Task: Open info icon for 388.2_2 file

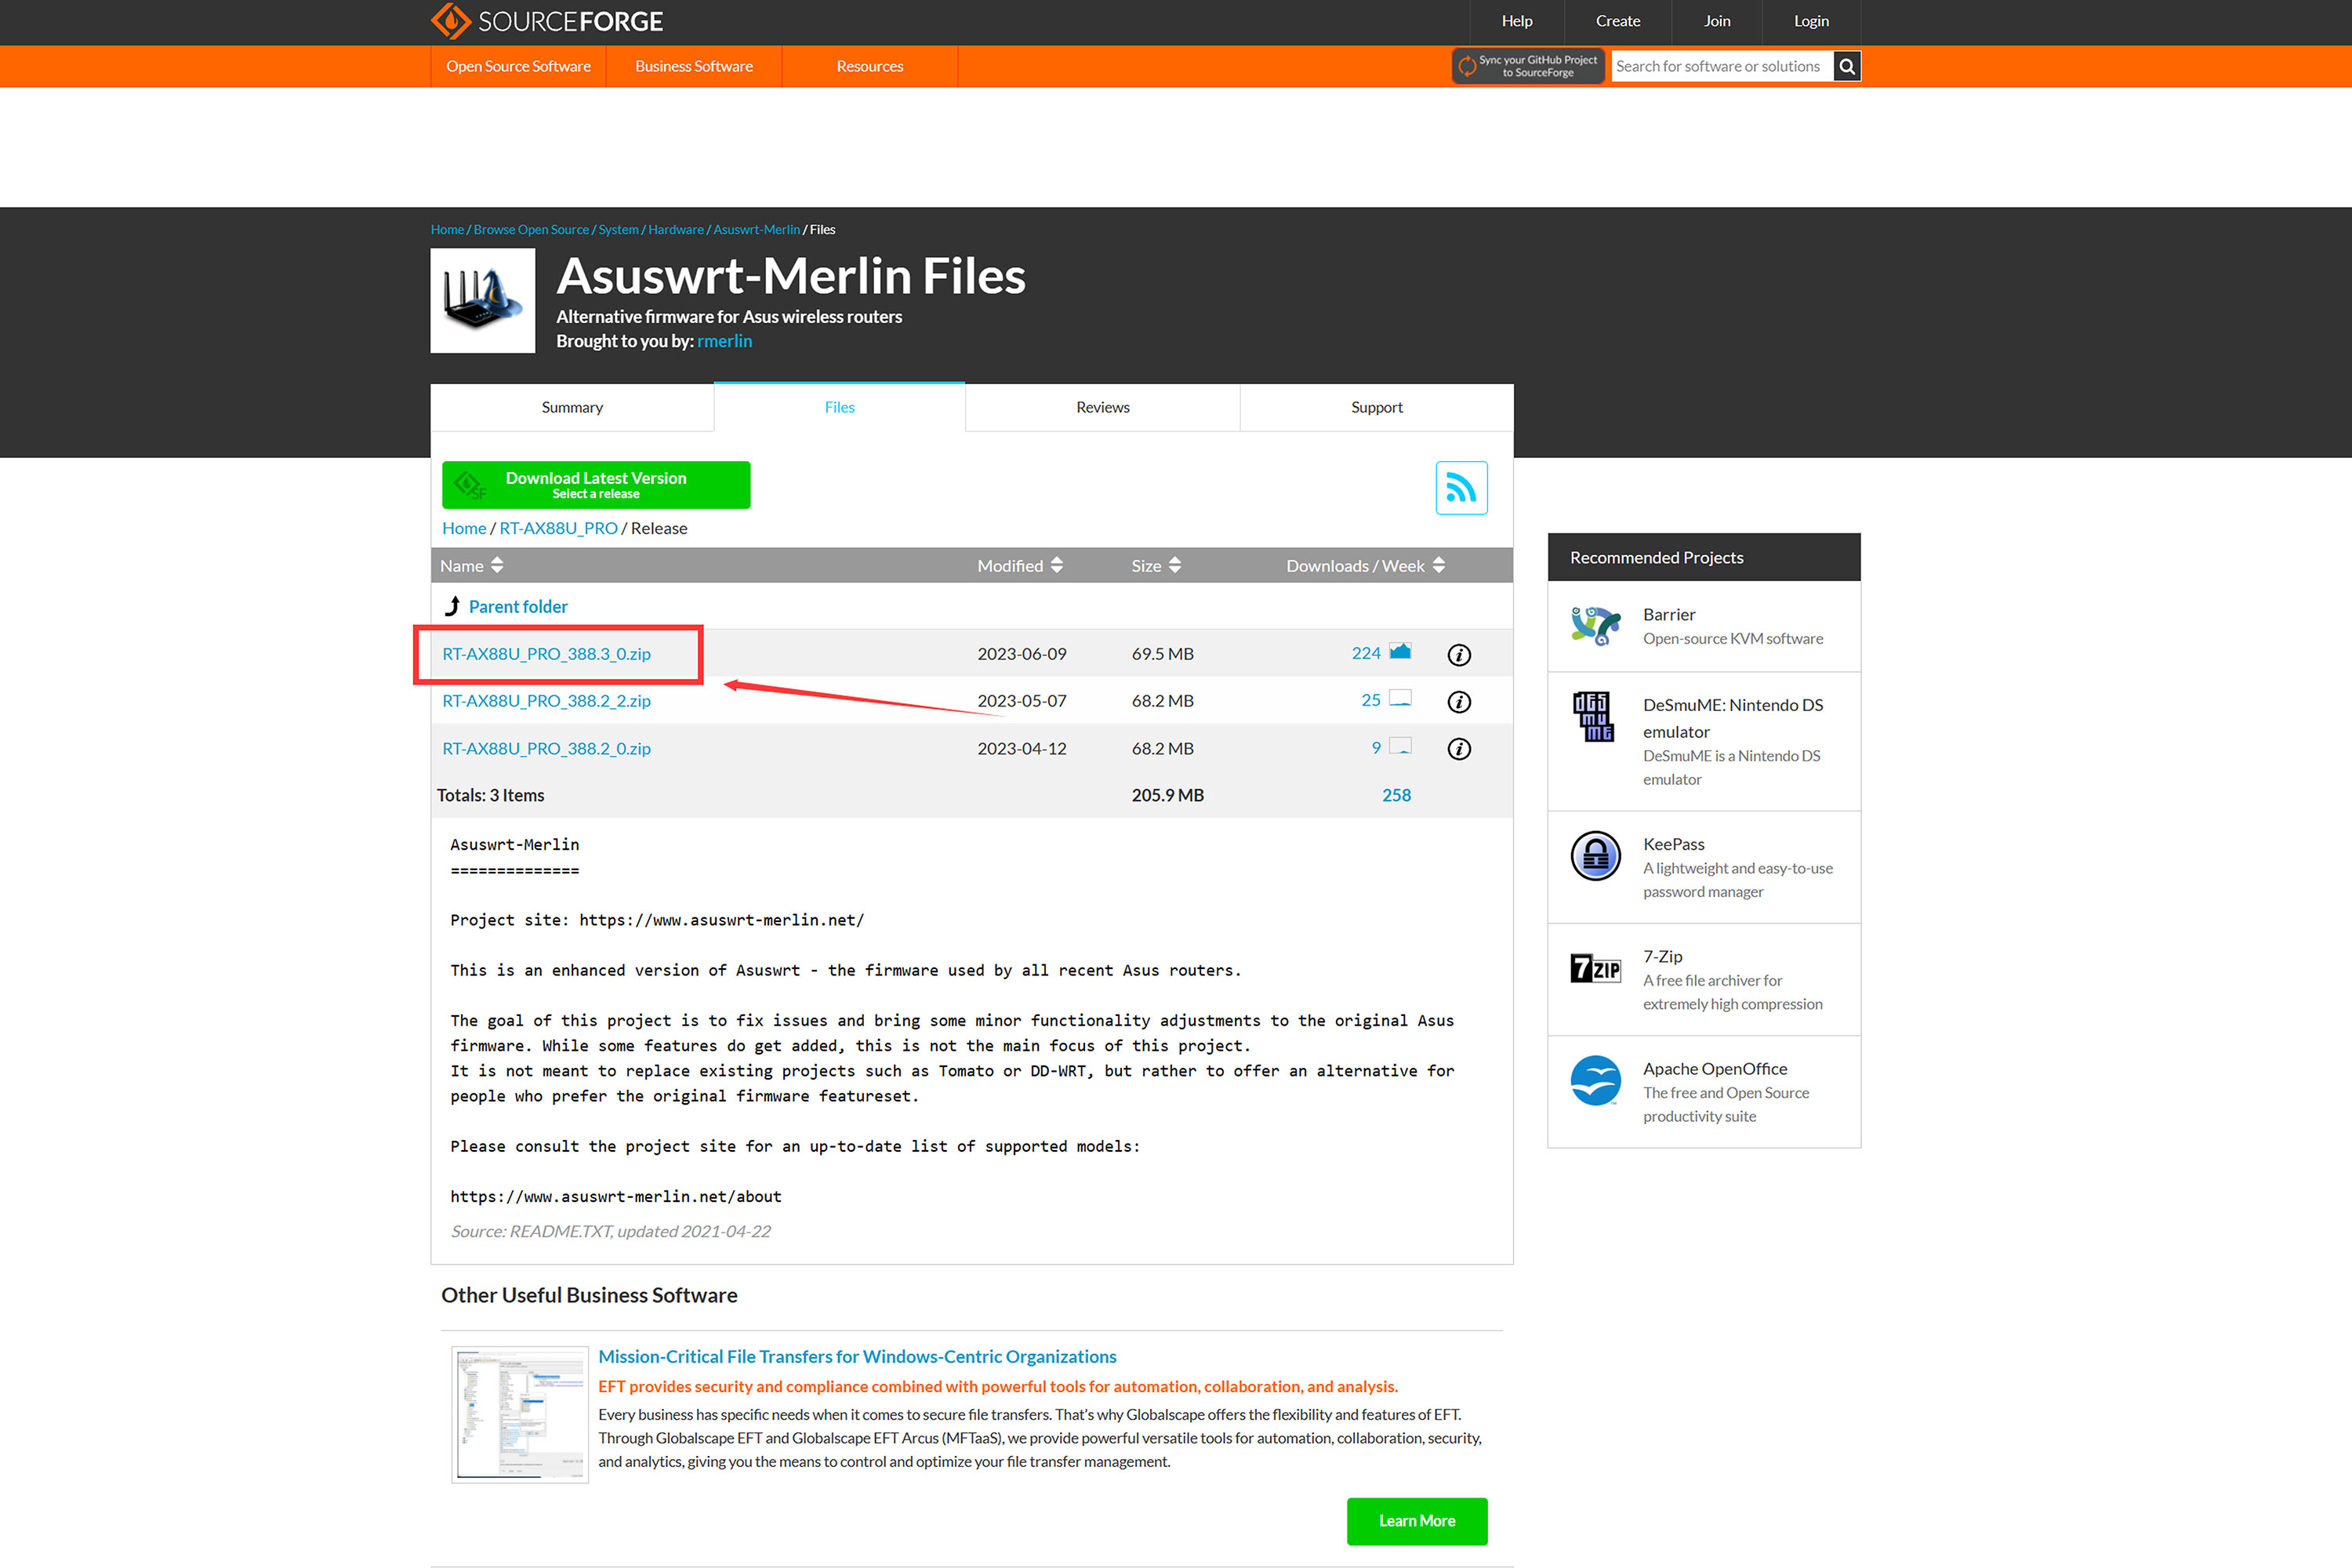Action: pos(1459,702)
